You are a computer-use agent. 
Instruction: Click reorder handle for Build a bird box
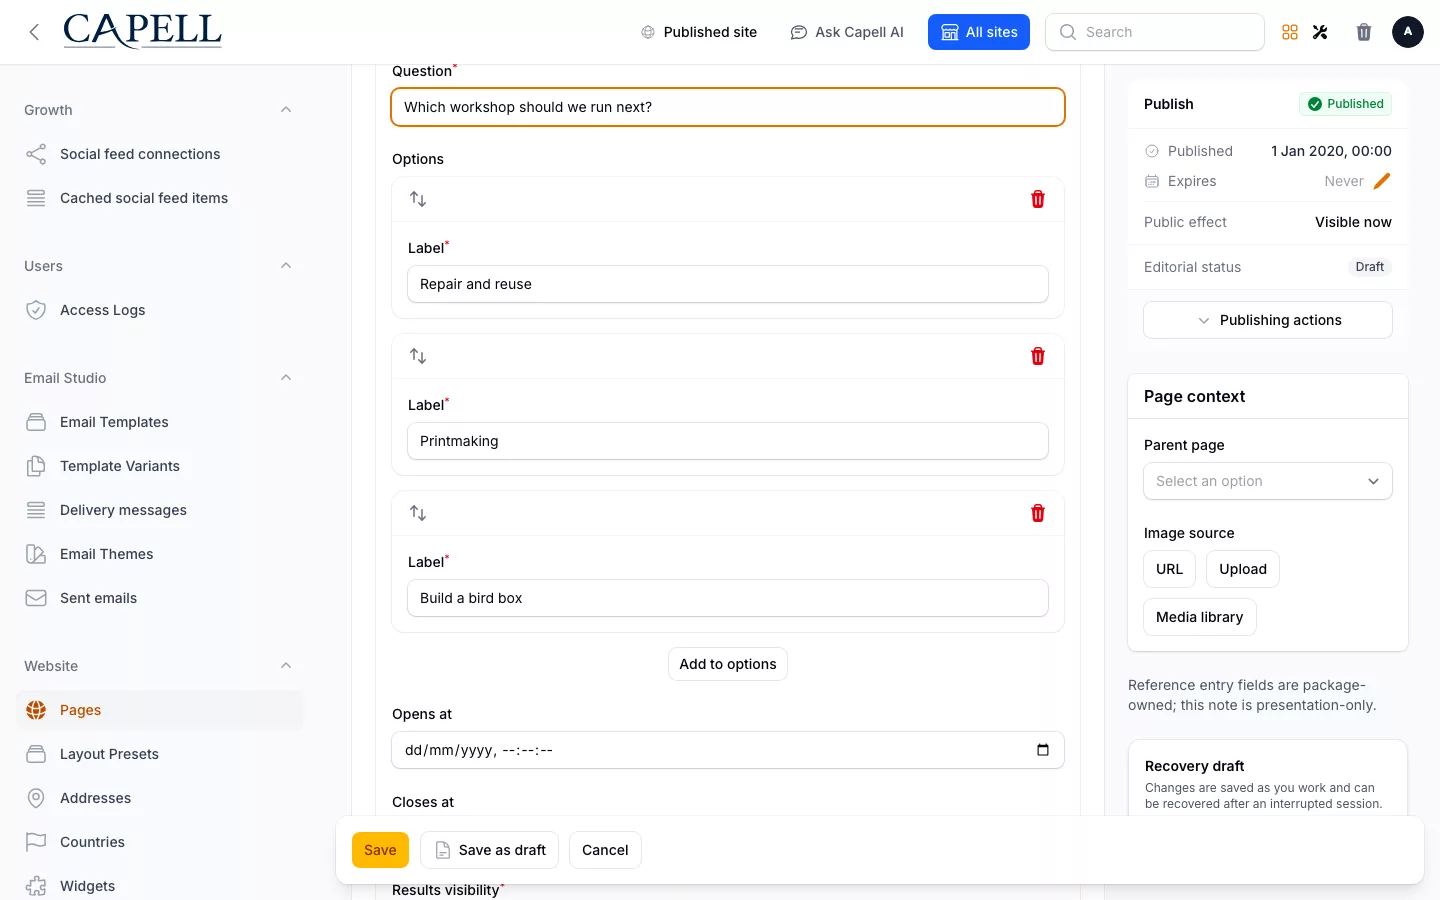[418, 513]
